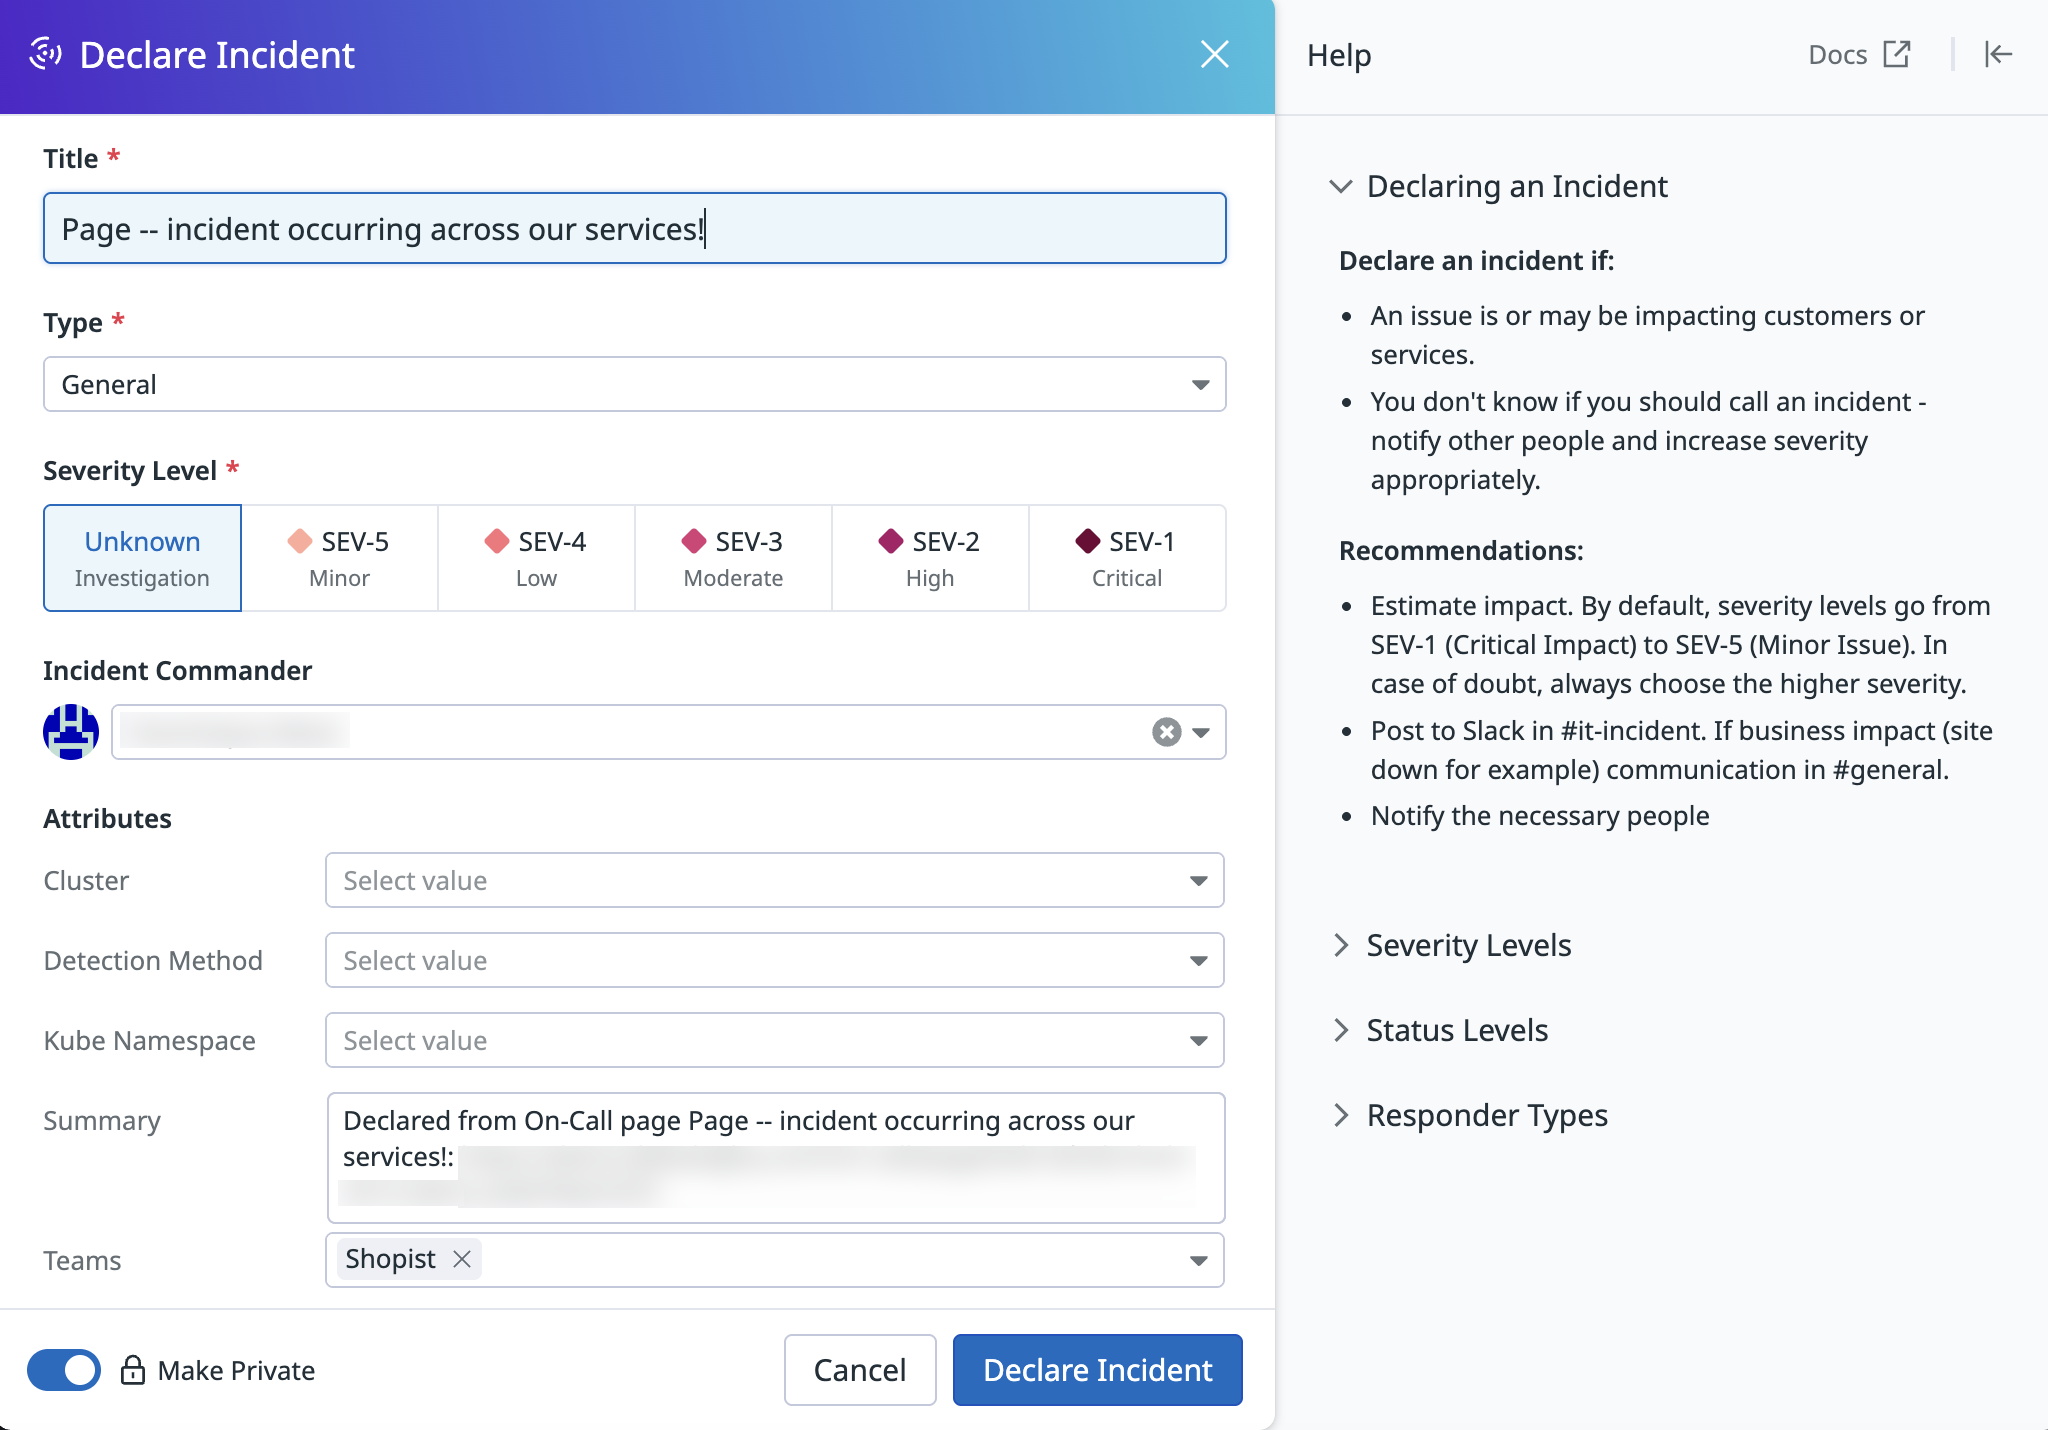Toggle the Make Private switch off
The width and height of the screenshot is (2048, 1430).
pos(64,1370)
